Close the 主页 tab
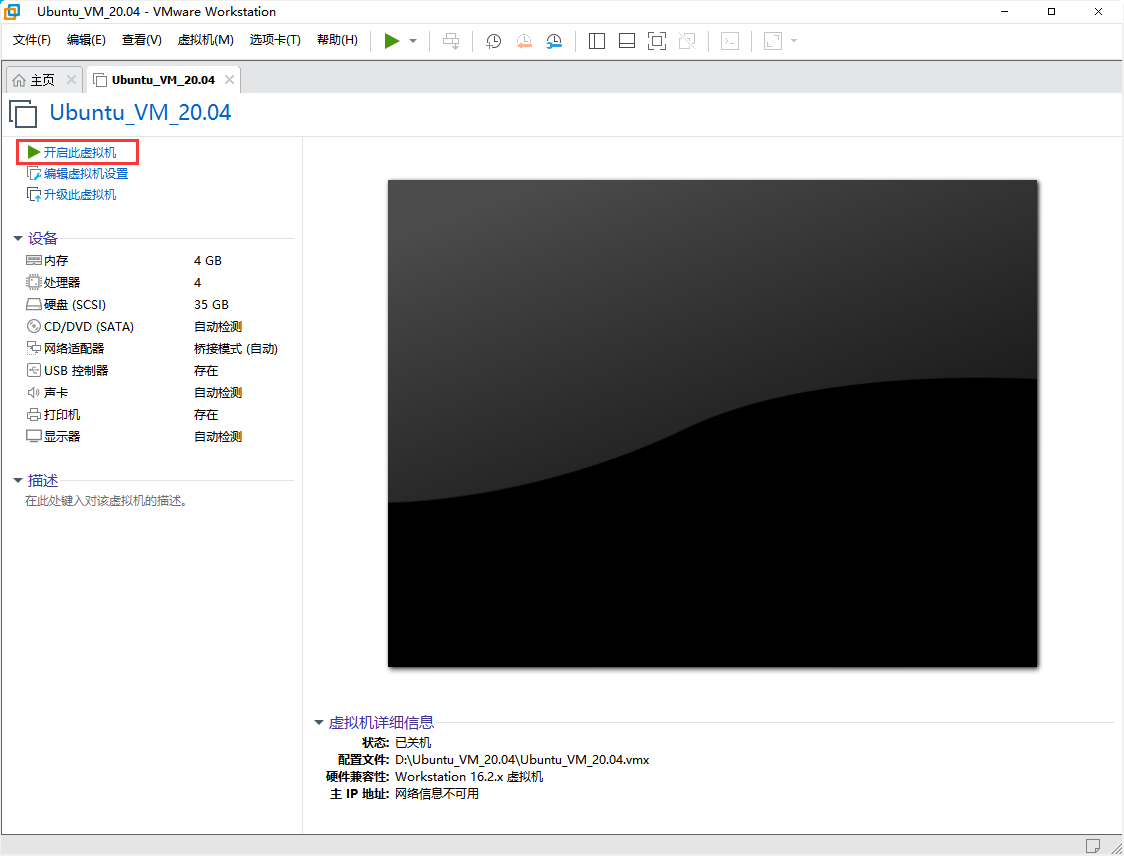 pos(71,80)
